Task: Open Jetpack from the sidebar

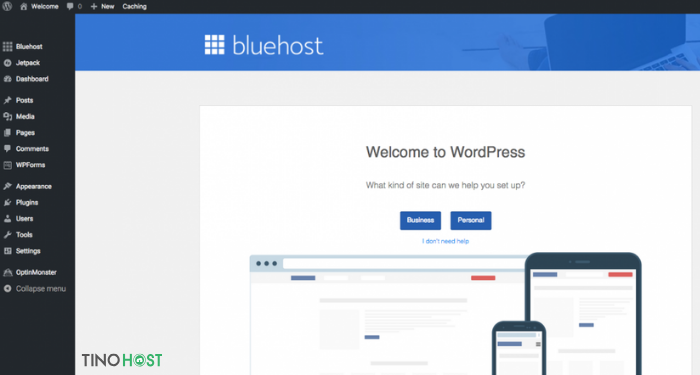Action: [x=28, y=63]
